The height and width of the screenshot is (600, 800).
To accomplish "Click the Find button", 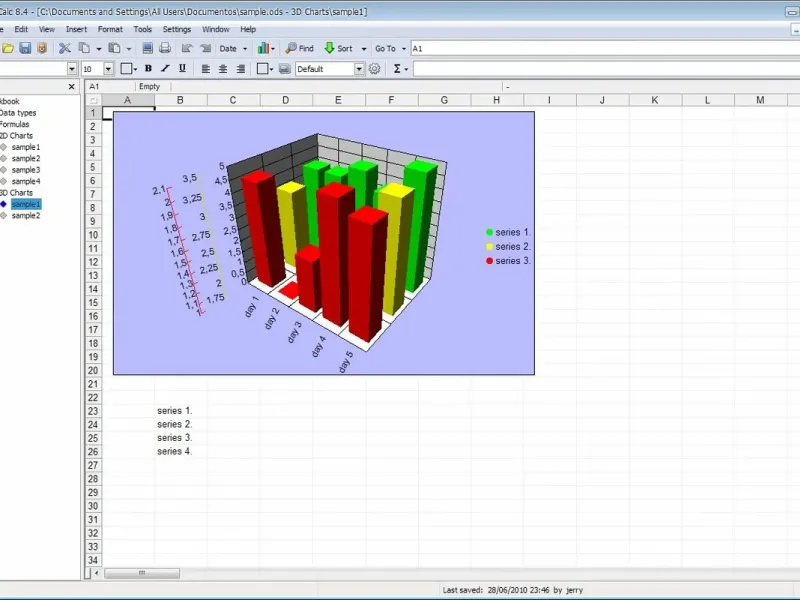I will (299, 48).
